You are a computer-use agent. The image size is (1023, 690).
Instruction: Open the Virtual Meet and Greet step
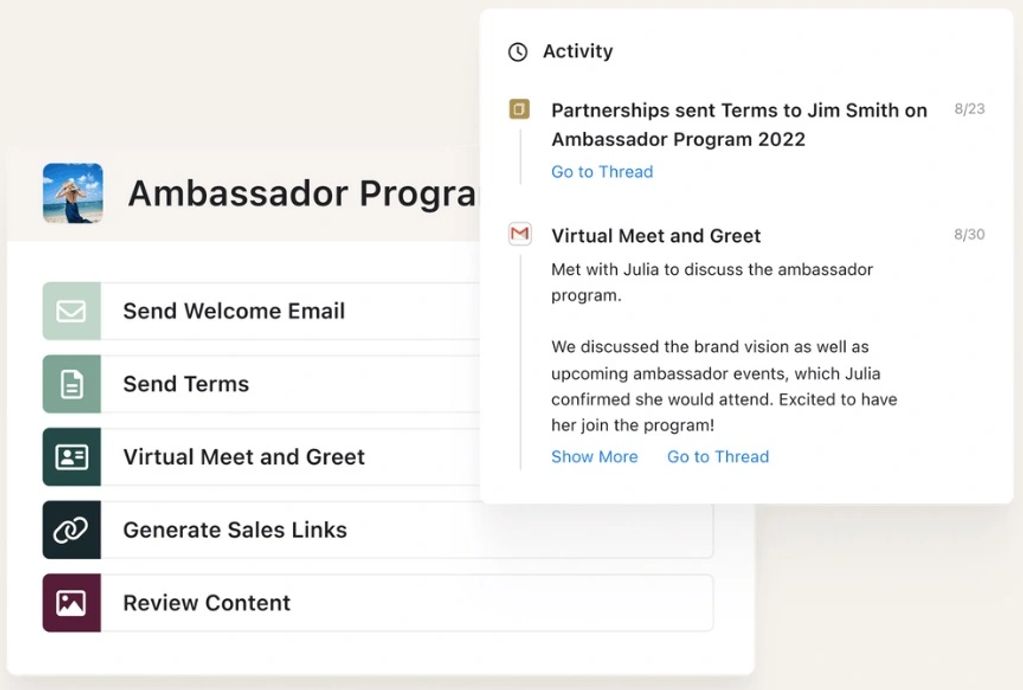244,457
